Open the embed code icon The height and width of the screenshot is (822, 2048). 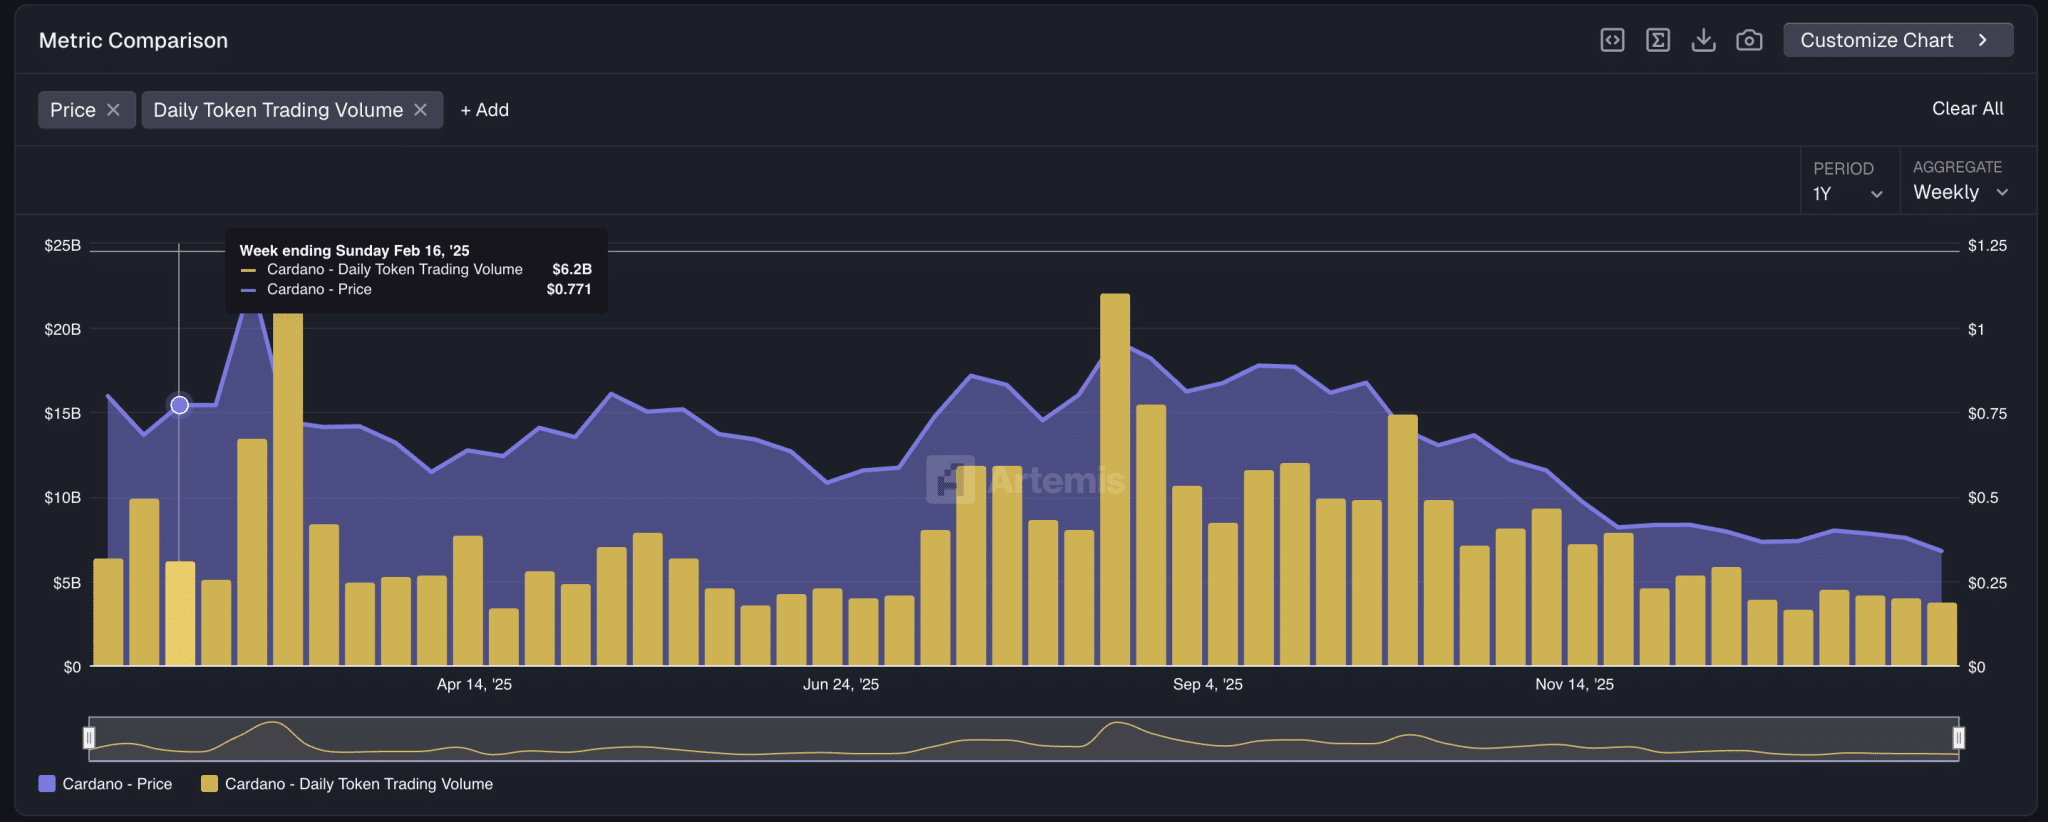click(x=1612, y=40)
